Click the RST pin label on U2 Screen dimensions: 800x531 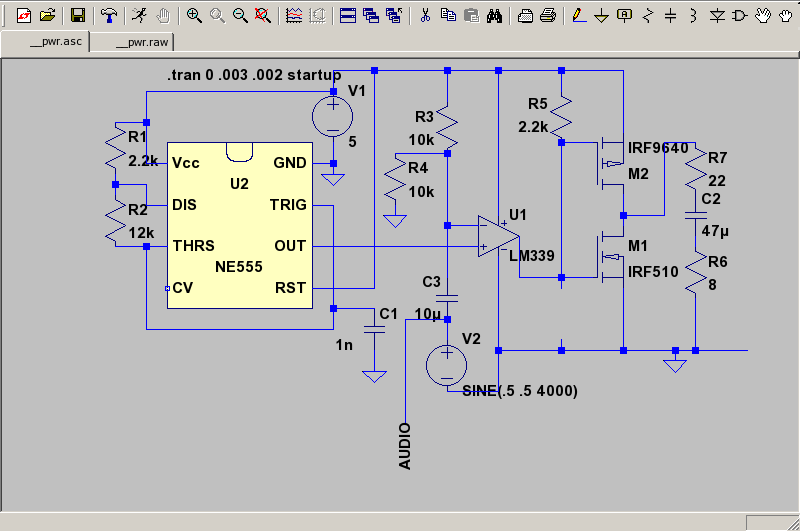click(x=290, y=288)
